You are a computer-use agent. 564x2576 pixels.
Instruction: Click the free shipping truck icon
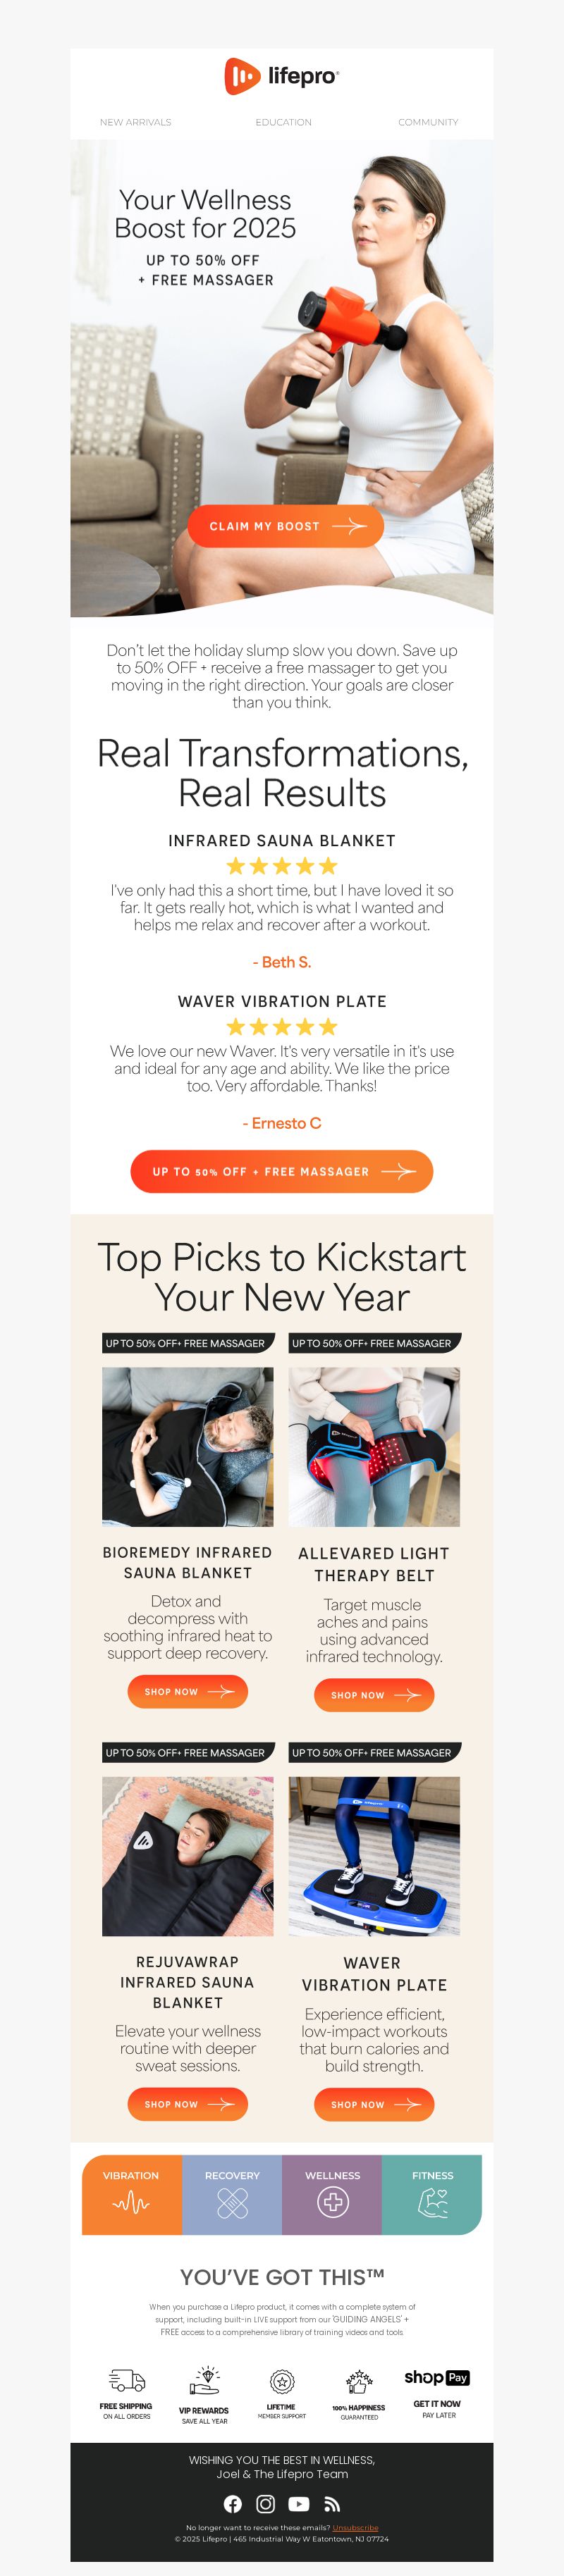pyautogui.click(x=127, y=2379)
